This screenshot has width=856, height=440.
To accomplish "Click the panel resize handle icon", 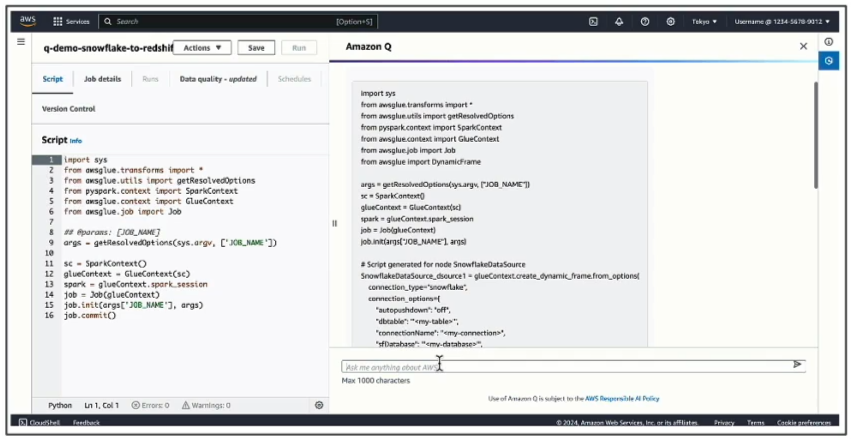I will 335,223.
